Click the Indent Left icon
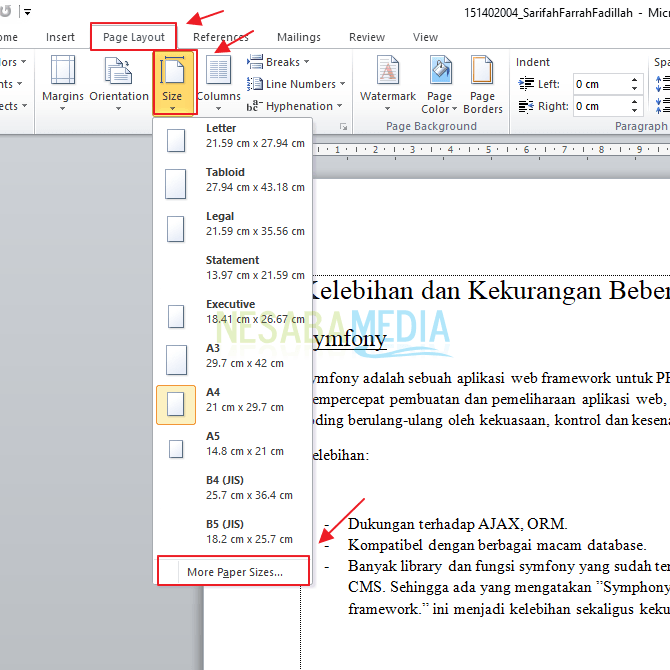The width and height of the screenshot is (670, 670). [526, 84]
